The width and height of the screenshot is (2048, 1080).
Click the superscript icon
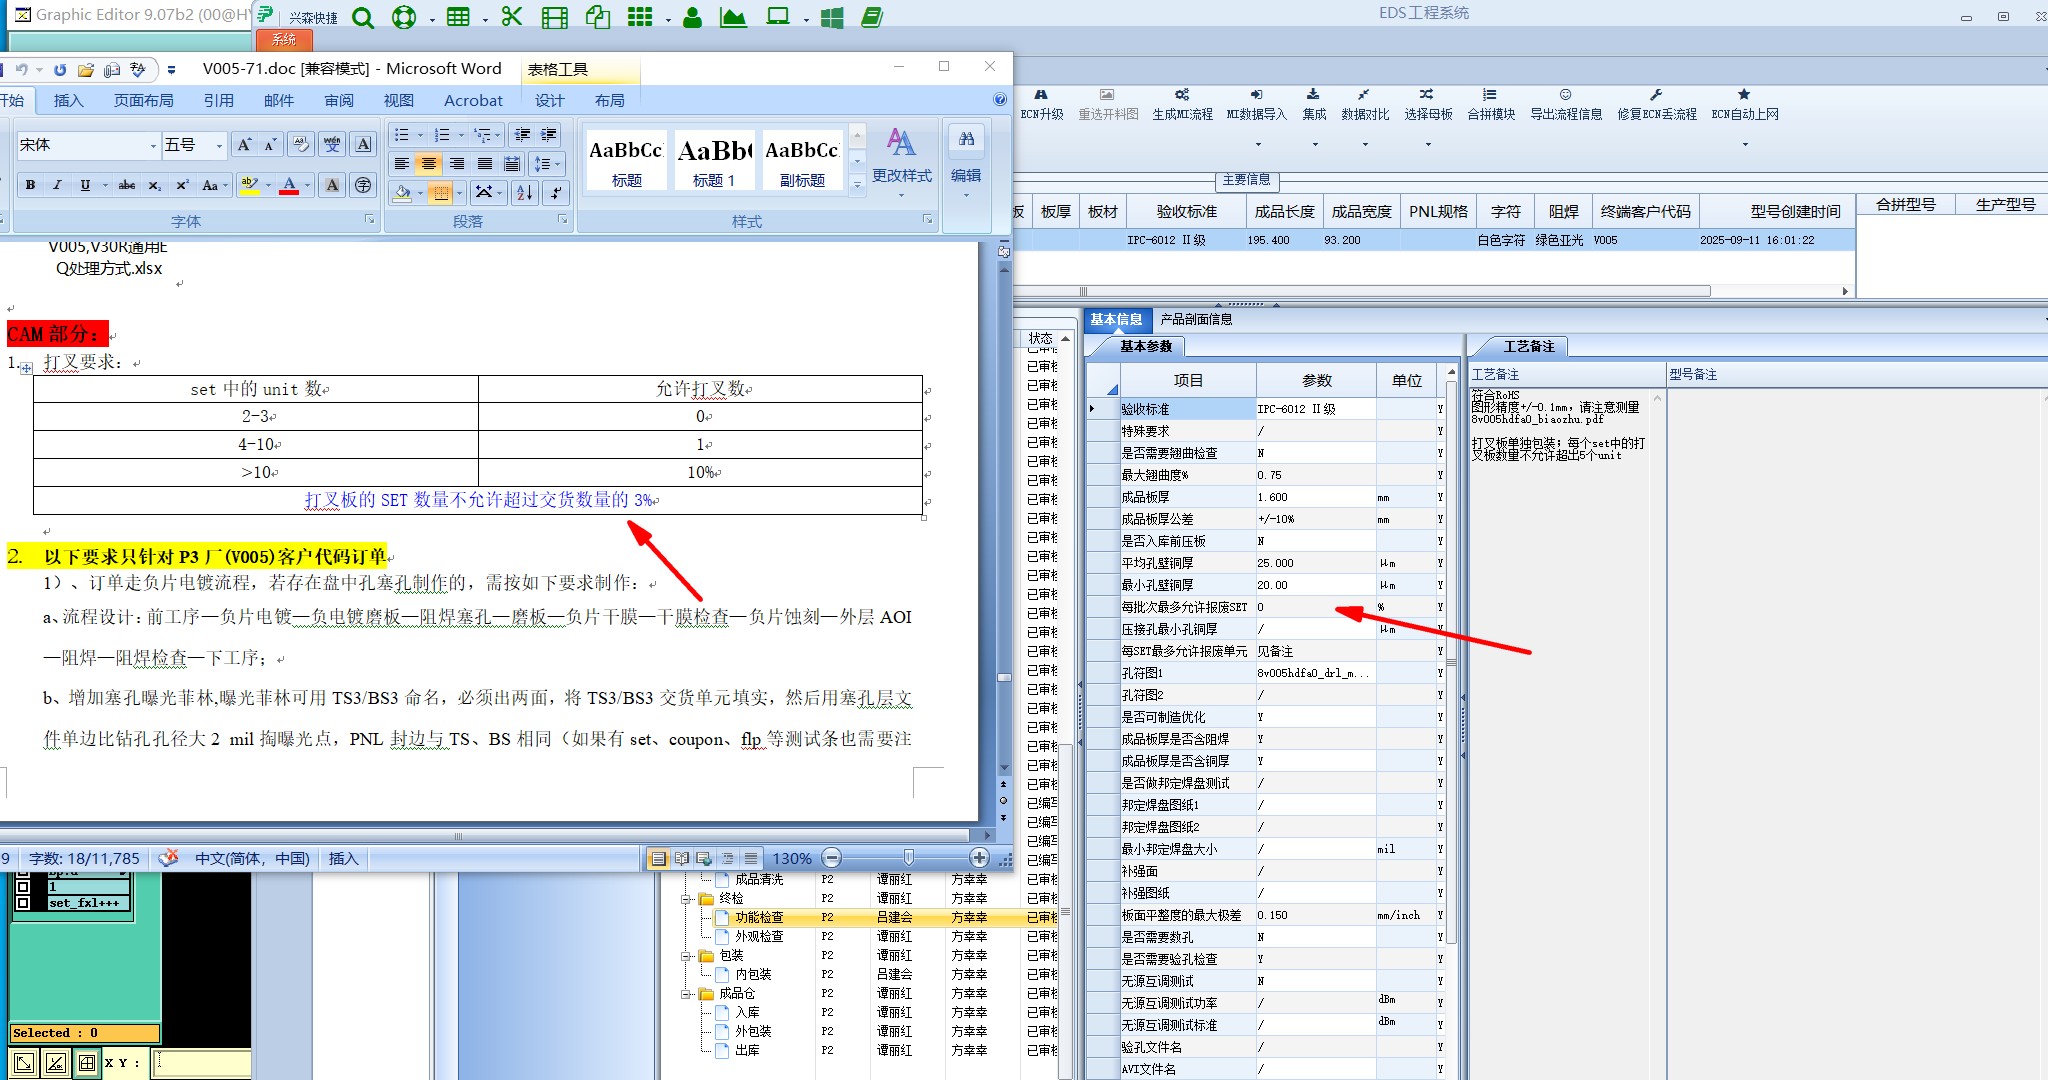182,185
